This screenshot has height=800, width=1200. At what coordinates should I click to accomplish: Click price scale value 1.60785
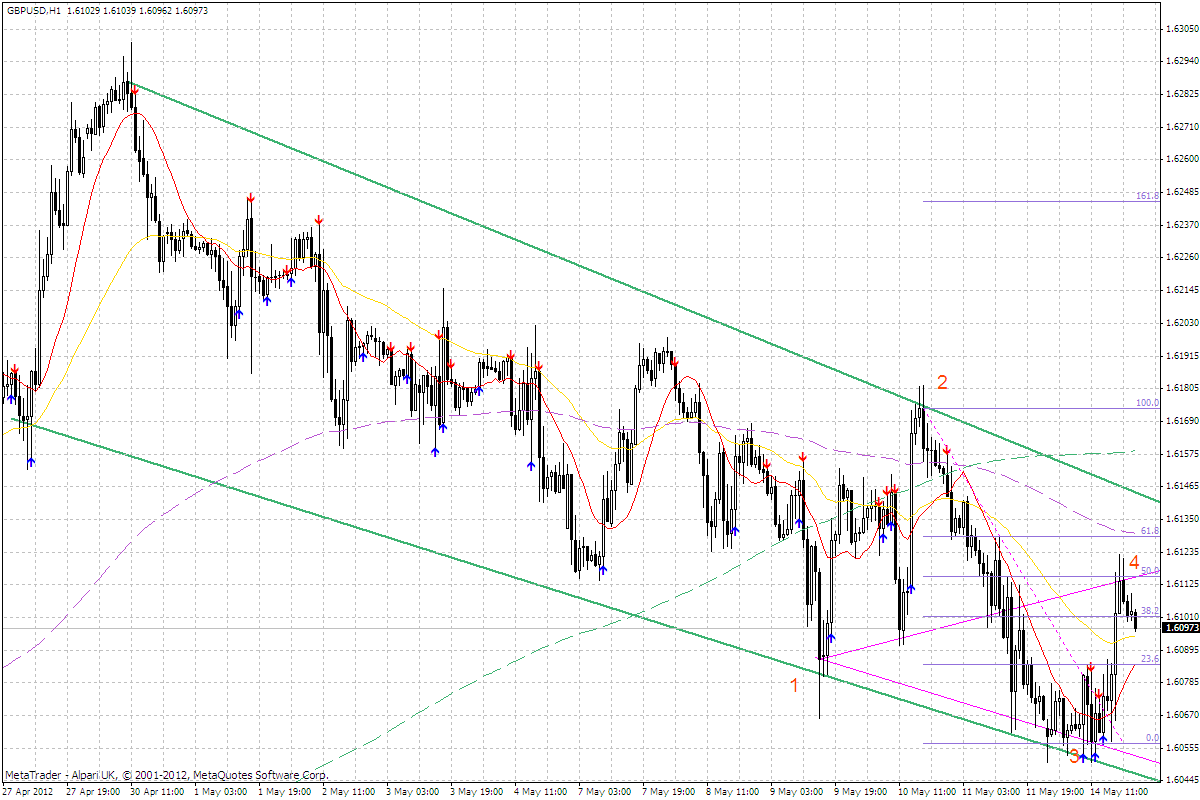coord(1183,682)
